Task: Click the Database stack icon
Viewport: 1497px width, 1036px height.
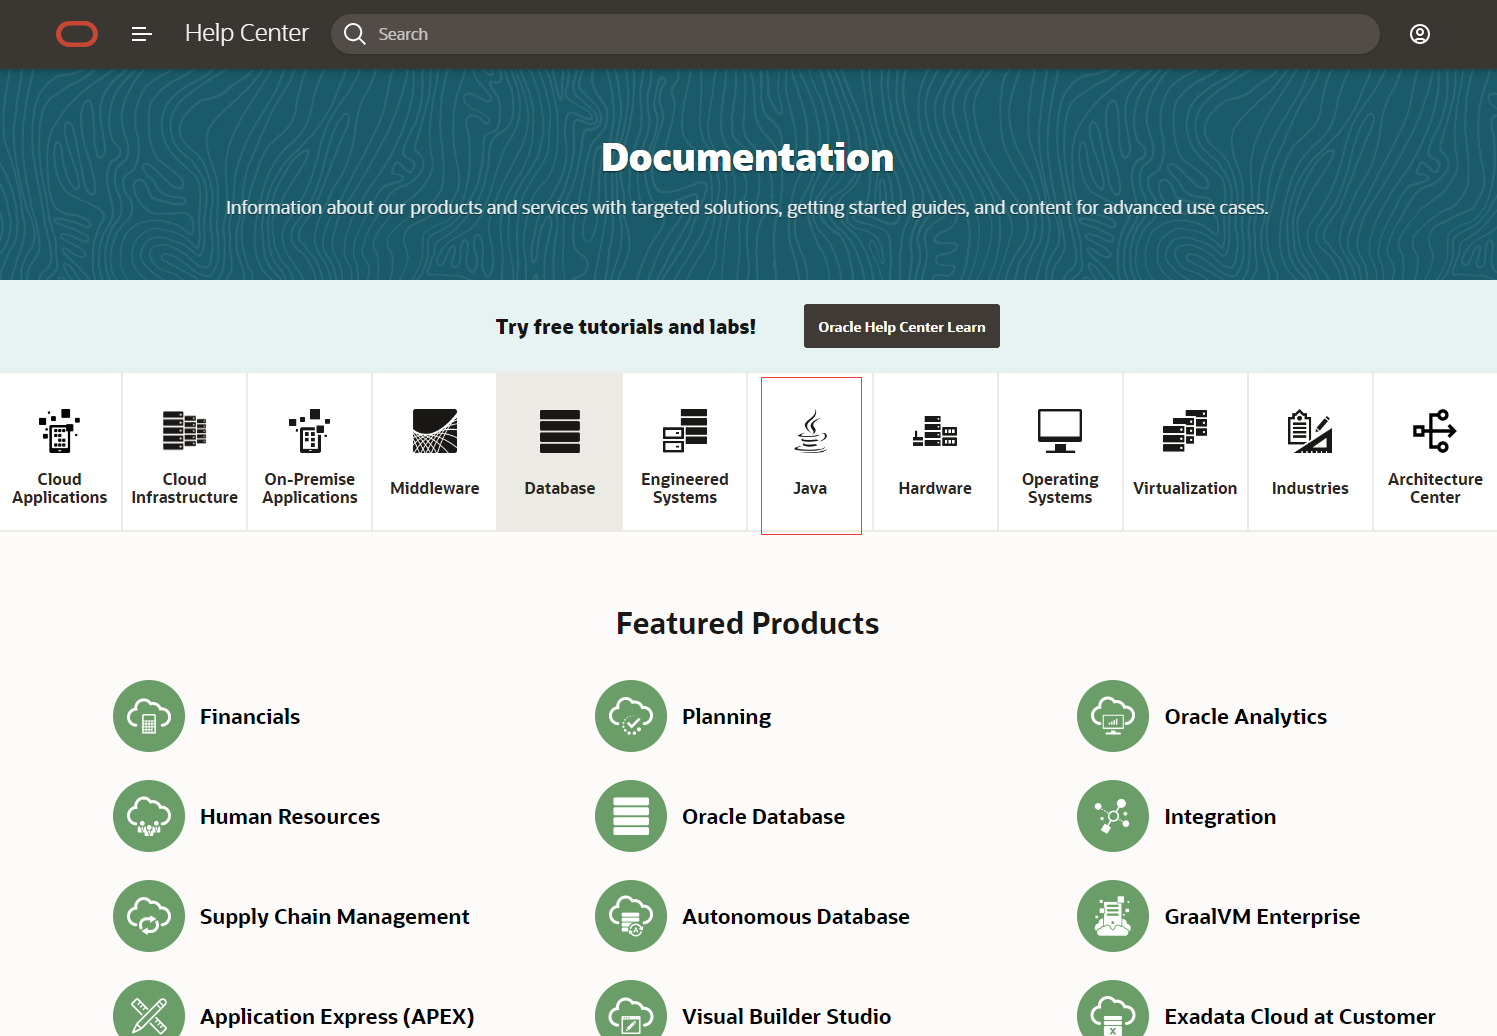Action: pos(560,431)
